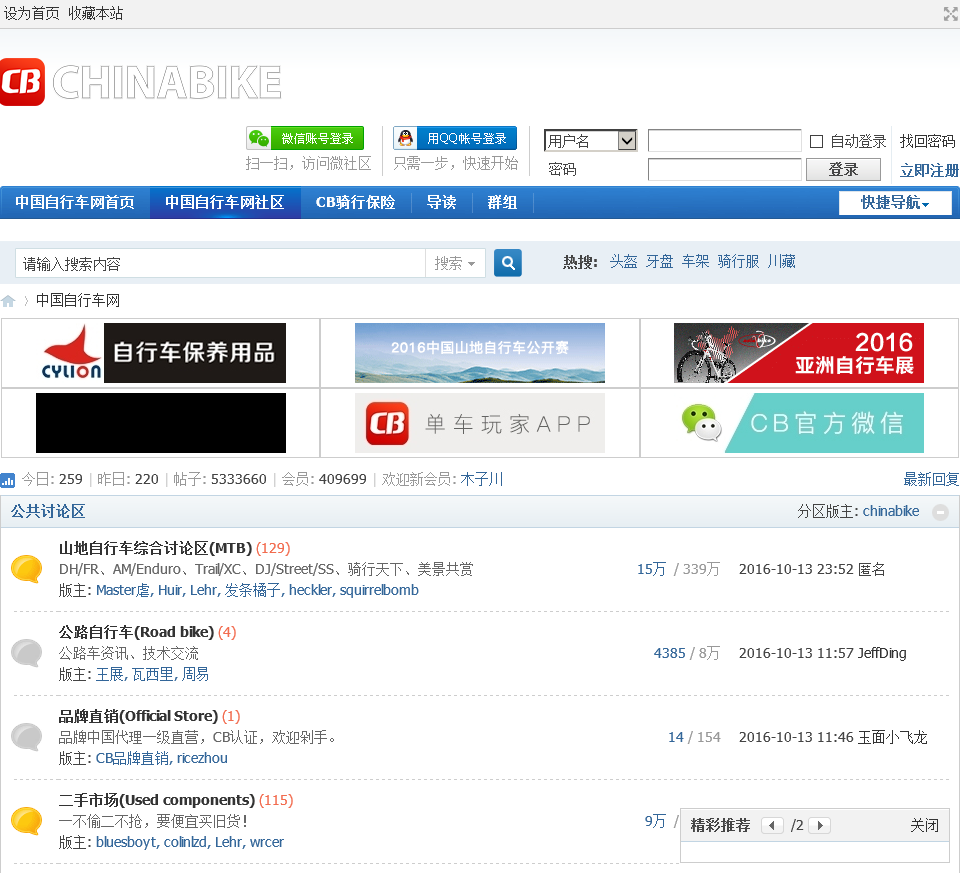960x873 pixels.
Task: Click the blue search magnifier button
Action: 508,263
